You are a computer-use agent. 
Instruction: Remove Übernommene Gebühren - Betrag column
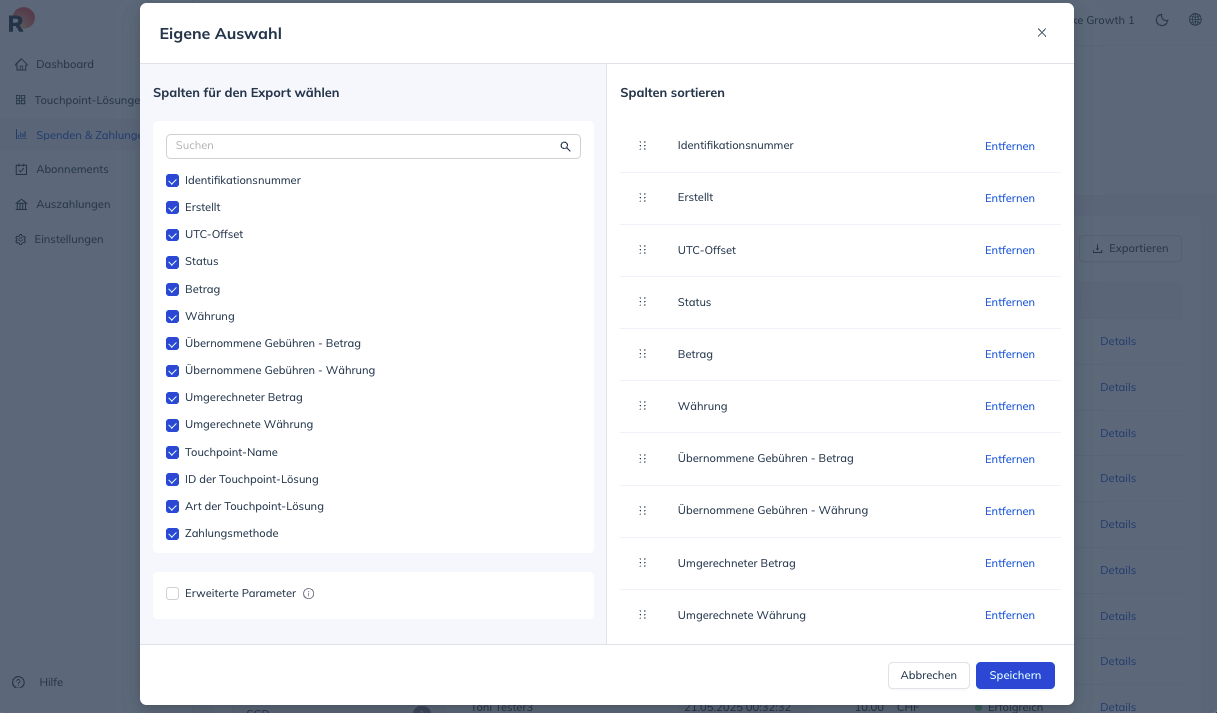click(1009, 459)
